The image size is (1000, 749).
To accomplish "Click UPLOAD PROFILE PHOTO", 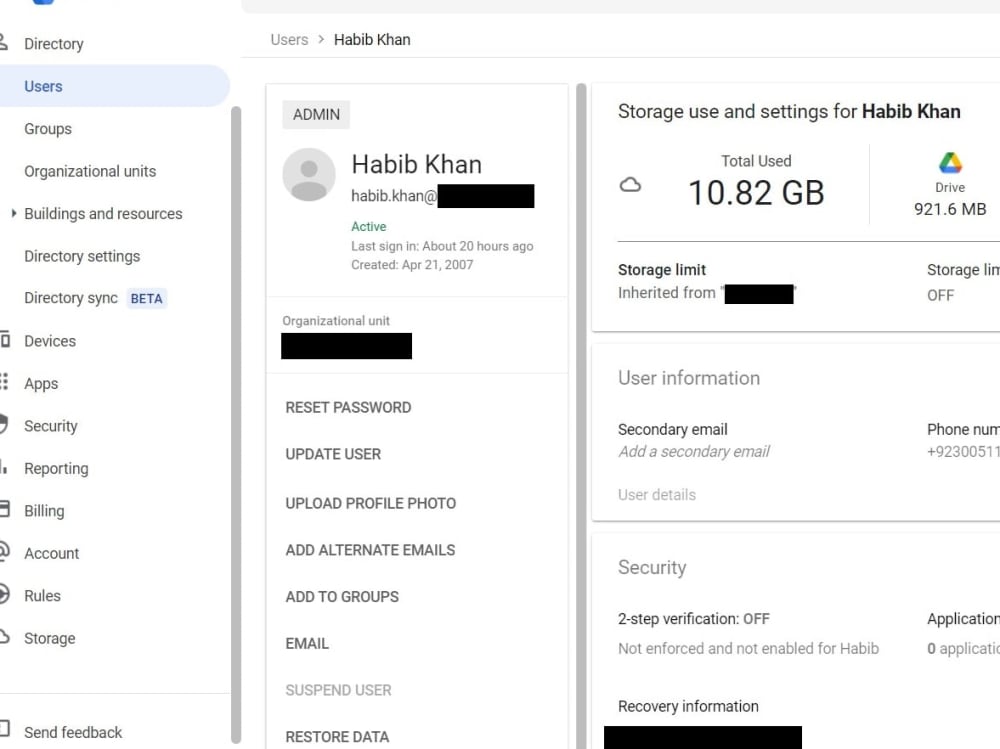I will point(371,503).
